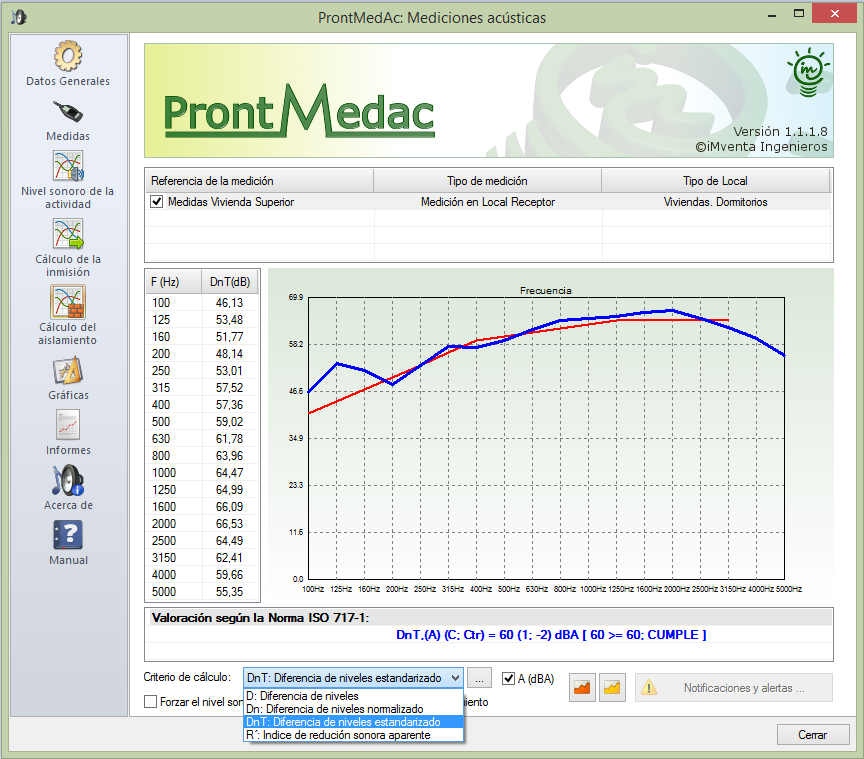The image size is (864, 759).
Task: Click the DnT,(A) result line text
Action: coord(551,635)
